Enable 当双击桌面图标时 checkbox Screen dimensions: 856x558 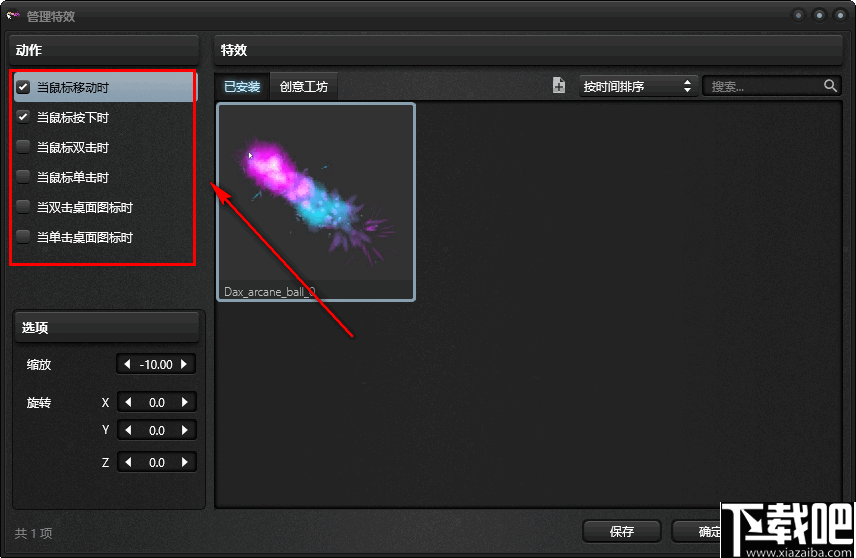click(23, 207)
